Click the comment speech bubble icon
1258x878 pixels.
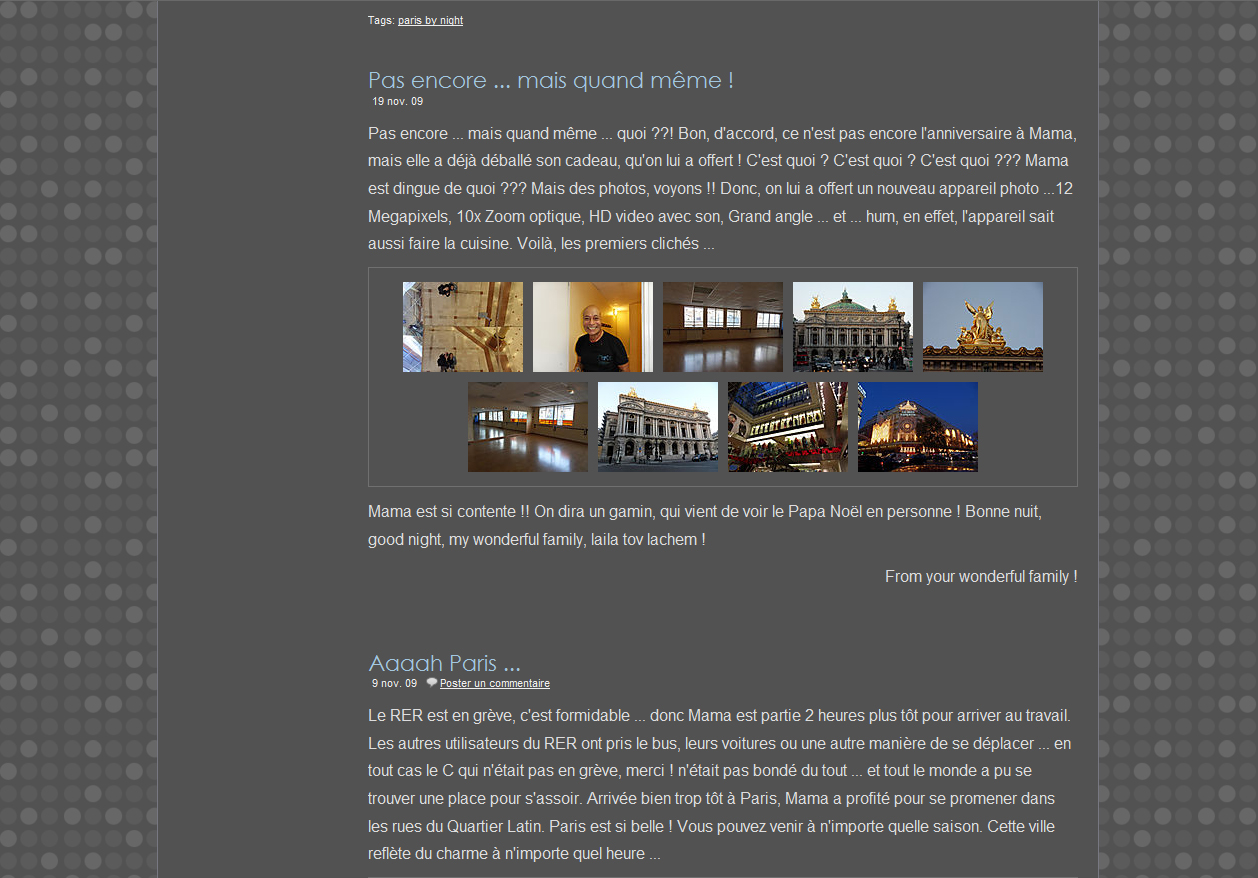pyautogui.click(x=432, y=683)
